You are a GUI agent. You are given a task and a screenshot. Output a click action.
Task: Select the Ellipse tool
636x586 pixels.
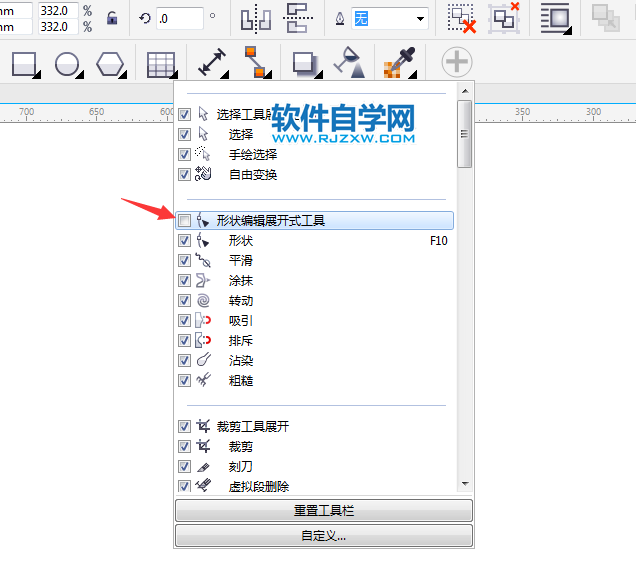pyautogui.click(x=67, y=64)
